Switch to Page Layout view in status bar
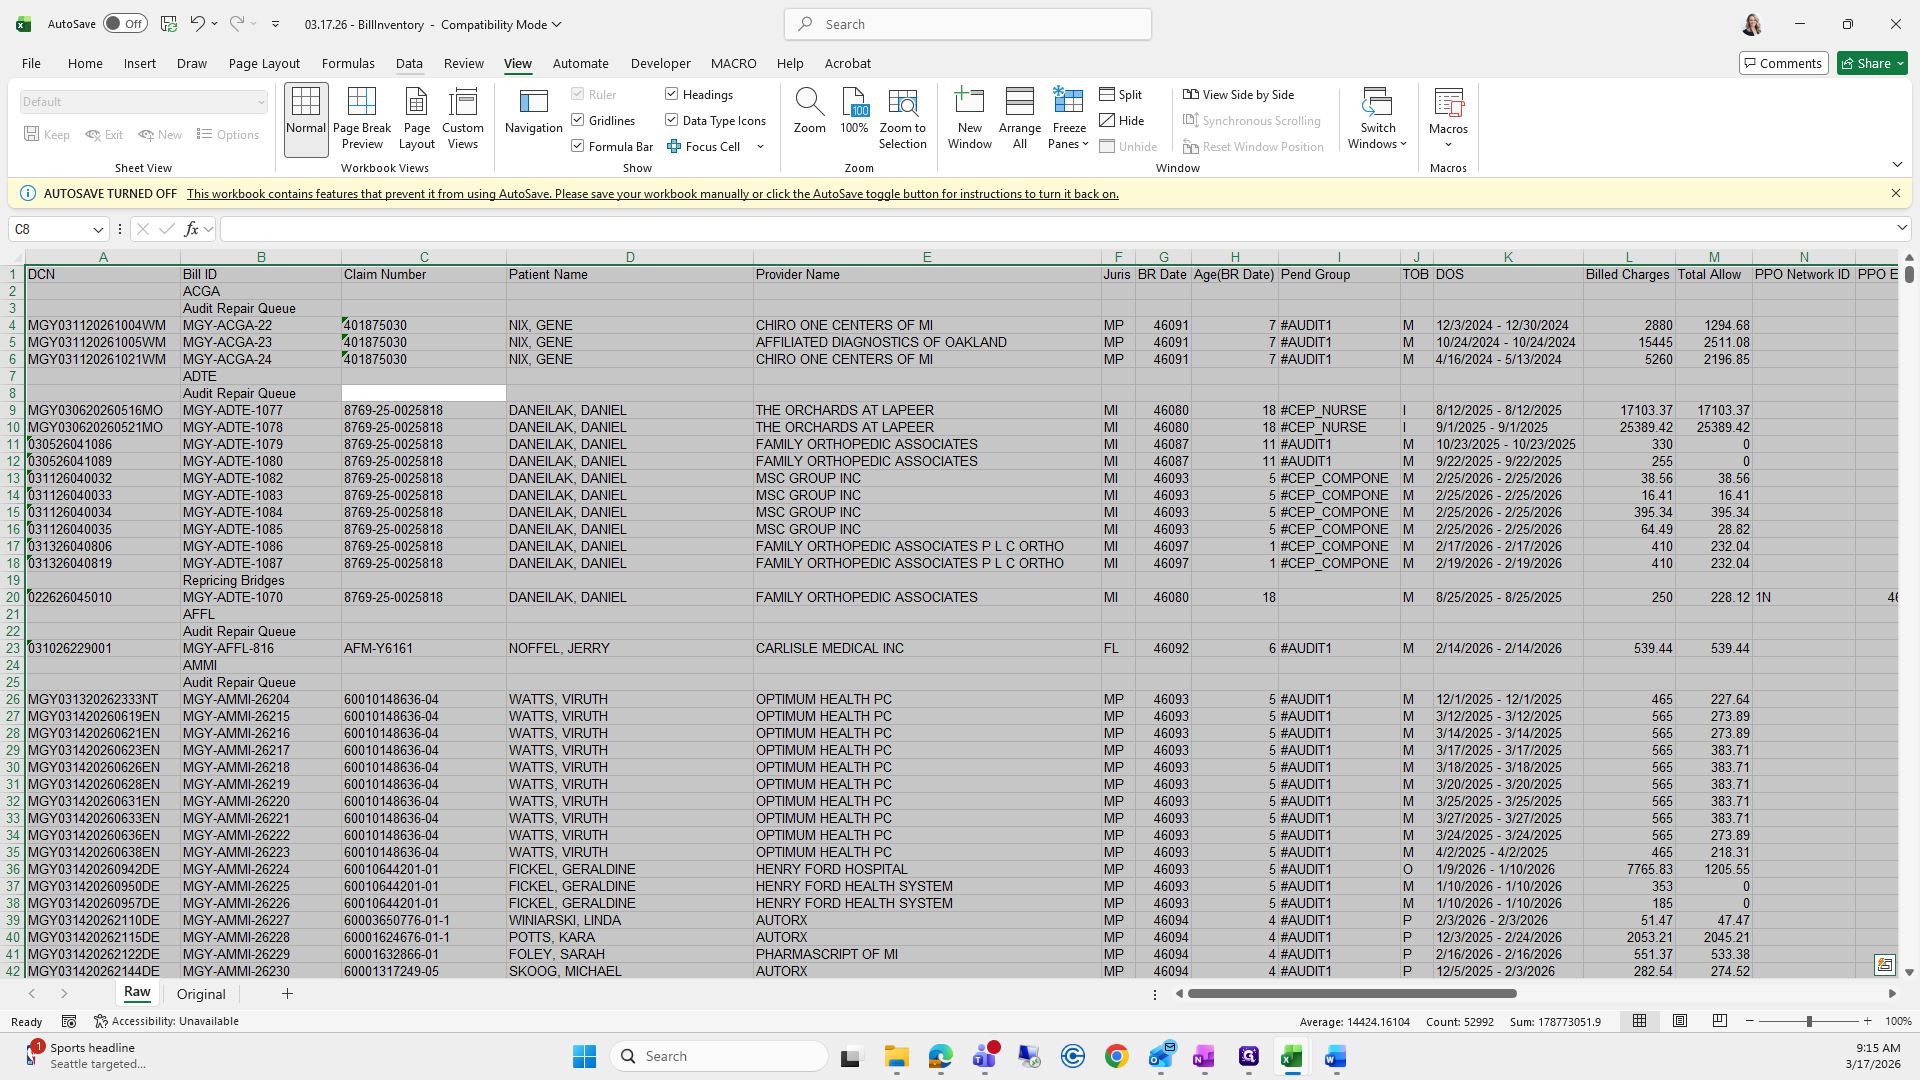This screenshot has height=1080, width=1920. pyautogui.click(x=1680, y=1021)
